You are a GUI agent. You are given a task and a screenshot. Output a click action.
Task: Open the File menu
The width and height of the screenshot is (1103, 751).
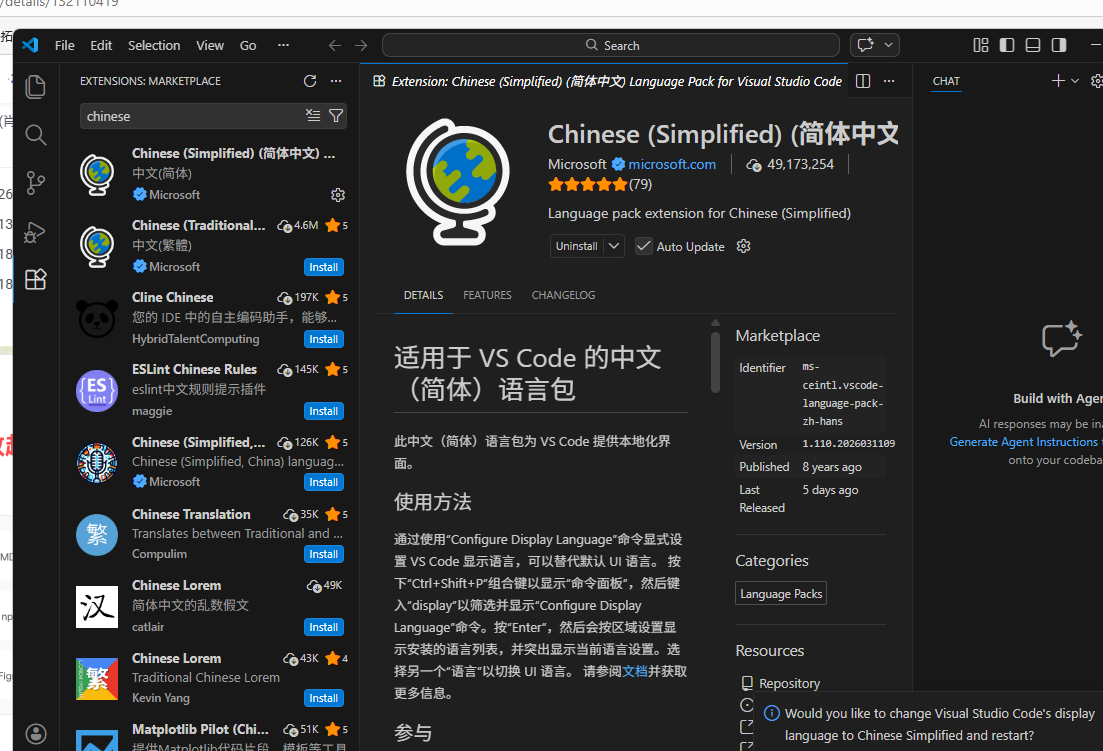pos(65,45)
